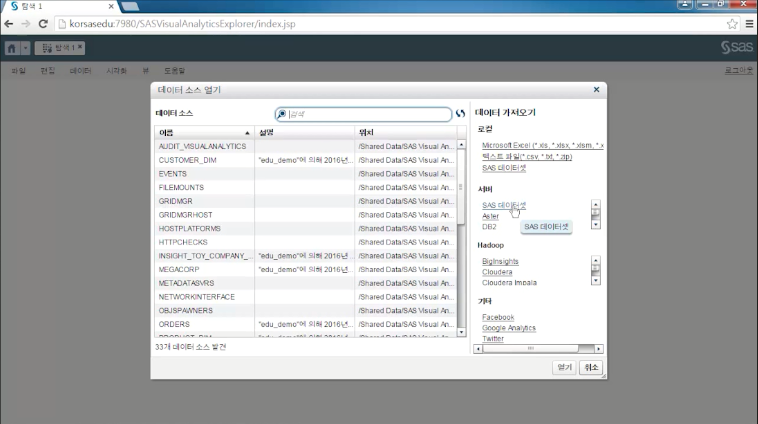Select the MEGACORP data source

pos(306,269)
